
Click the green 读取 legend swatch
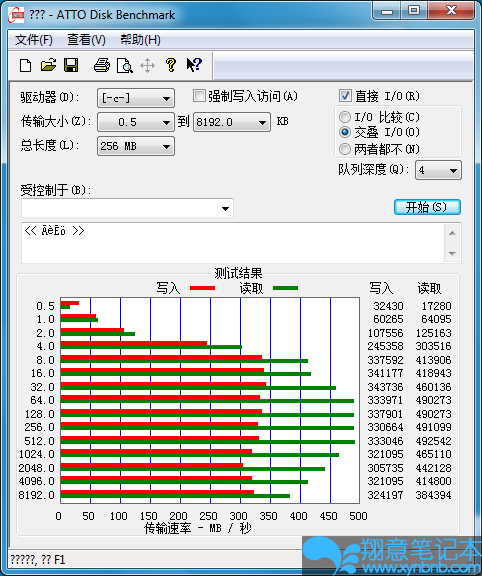[285, 288]
